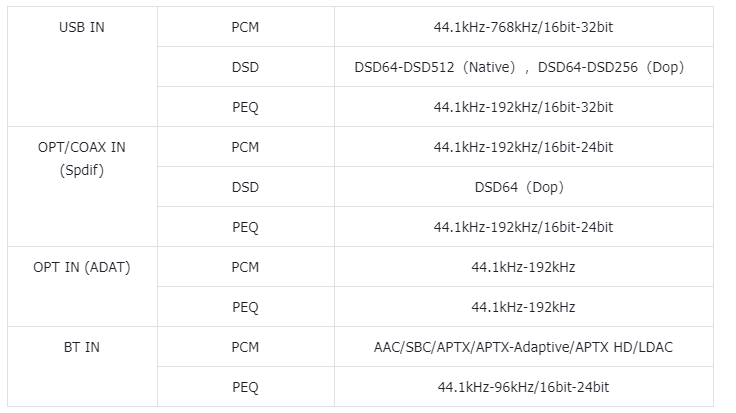Click the BT IN label cell

(x=82, y=347)
